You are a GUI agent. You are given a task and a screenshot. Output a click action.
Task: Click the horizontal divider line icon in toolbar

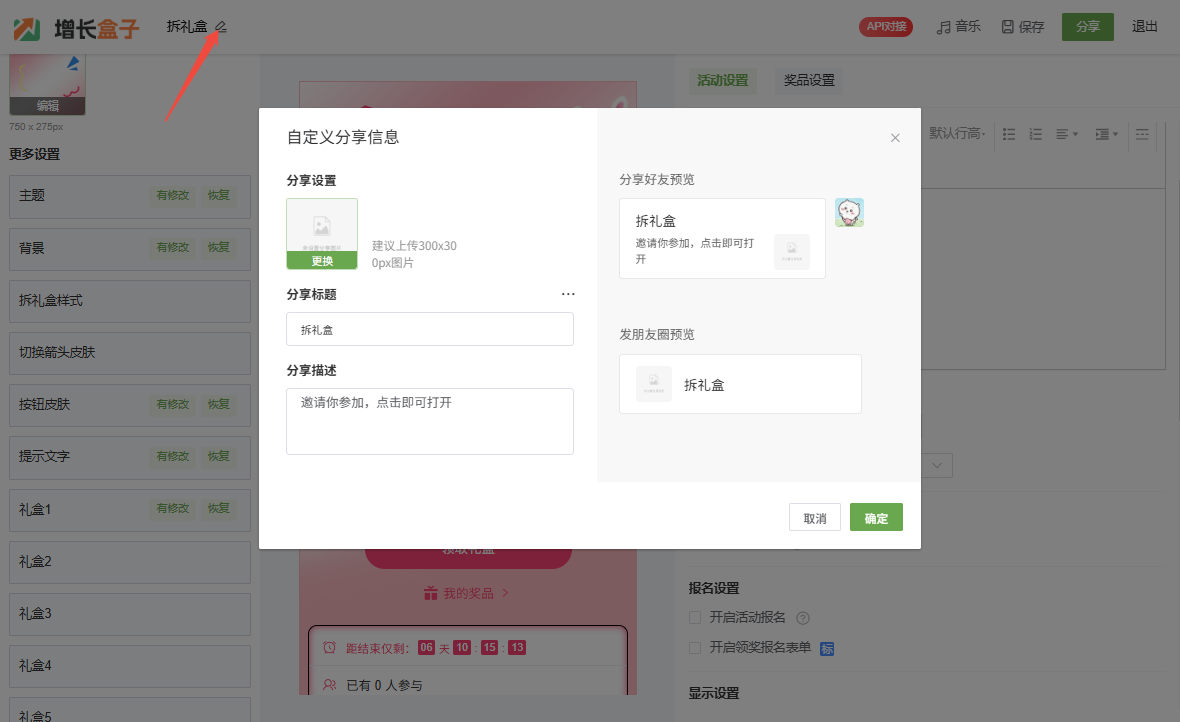pyautogui.click(x=1142, y=134)
